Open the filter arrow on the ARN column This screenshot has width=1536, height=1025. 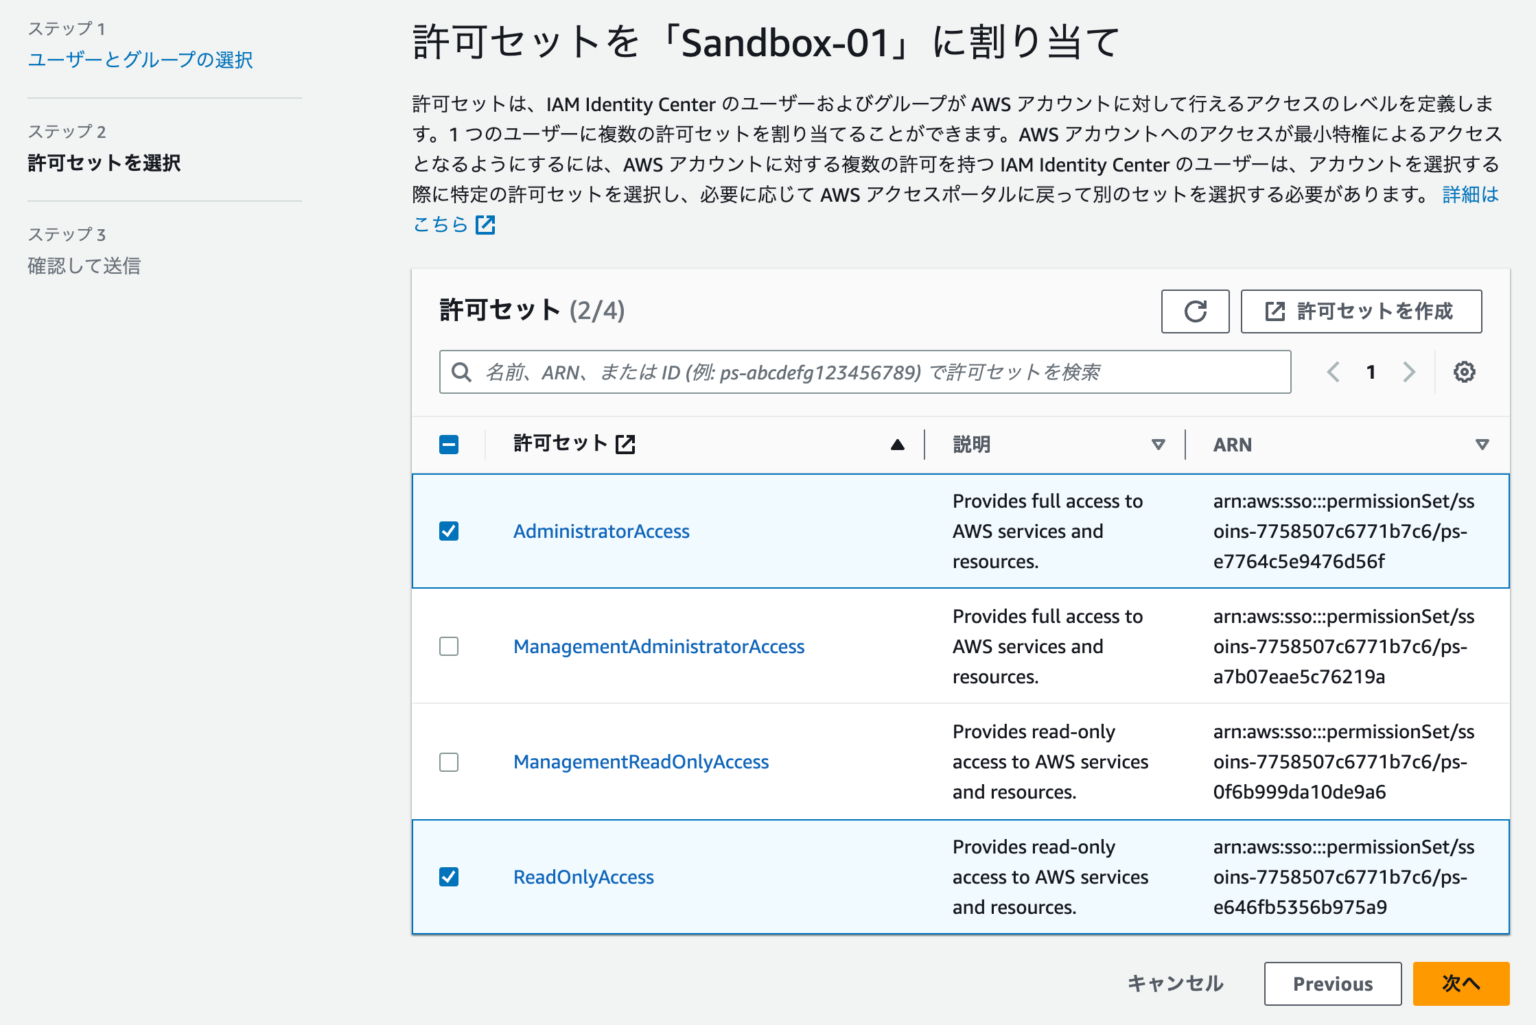pos(1483,444)
